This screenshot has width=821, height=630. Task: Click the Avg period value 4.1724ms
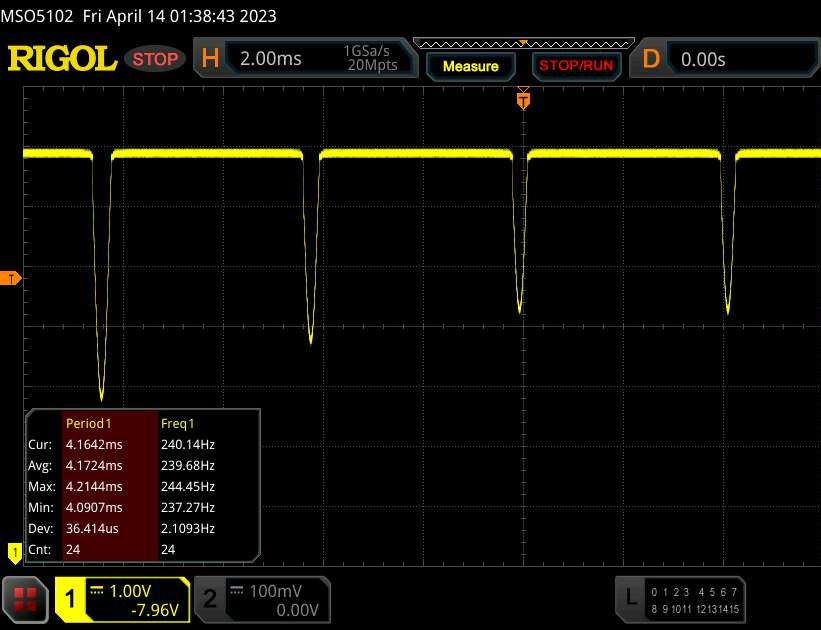click(94, 466)
